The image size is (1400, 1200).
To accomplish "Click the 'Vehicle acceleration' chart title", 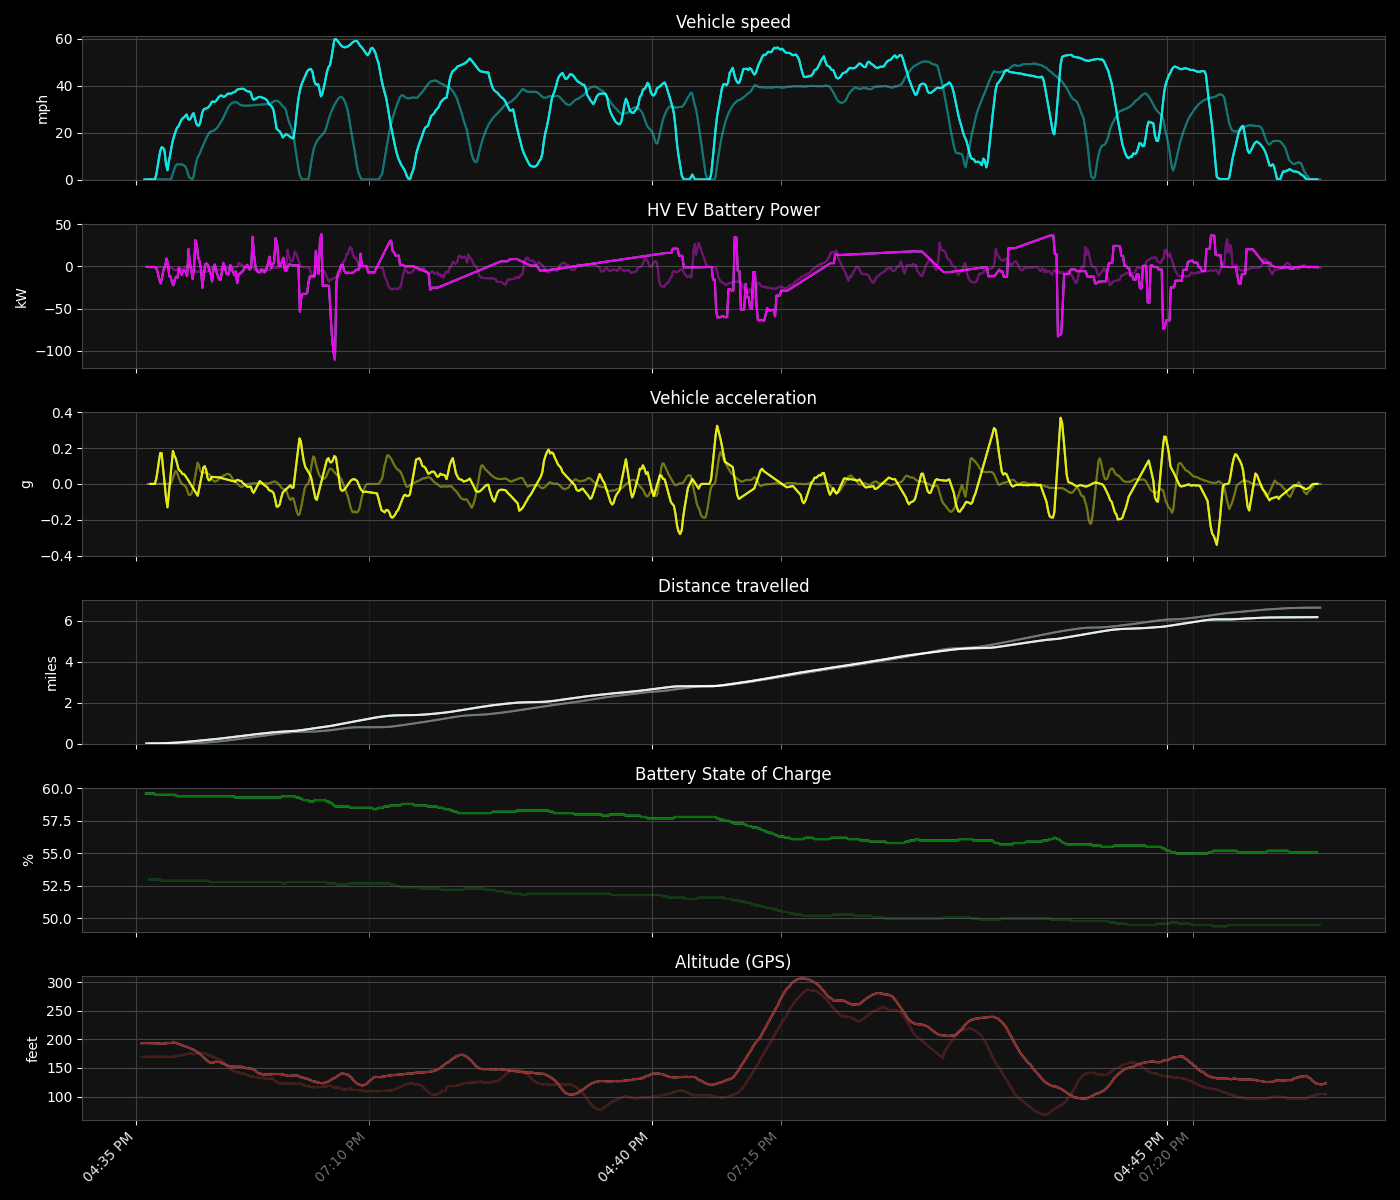I will [x=733, y=398].
